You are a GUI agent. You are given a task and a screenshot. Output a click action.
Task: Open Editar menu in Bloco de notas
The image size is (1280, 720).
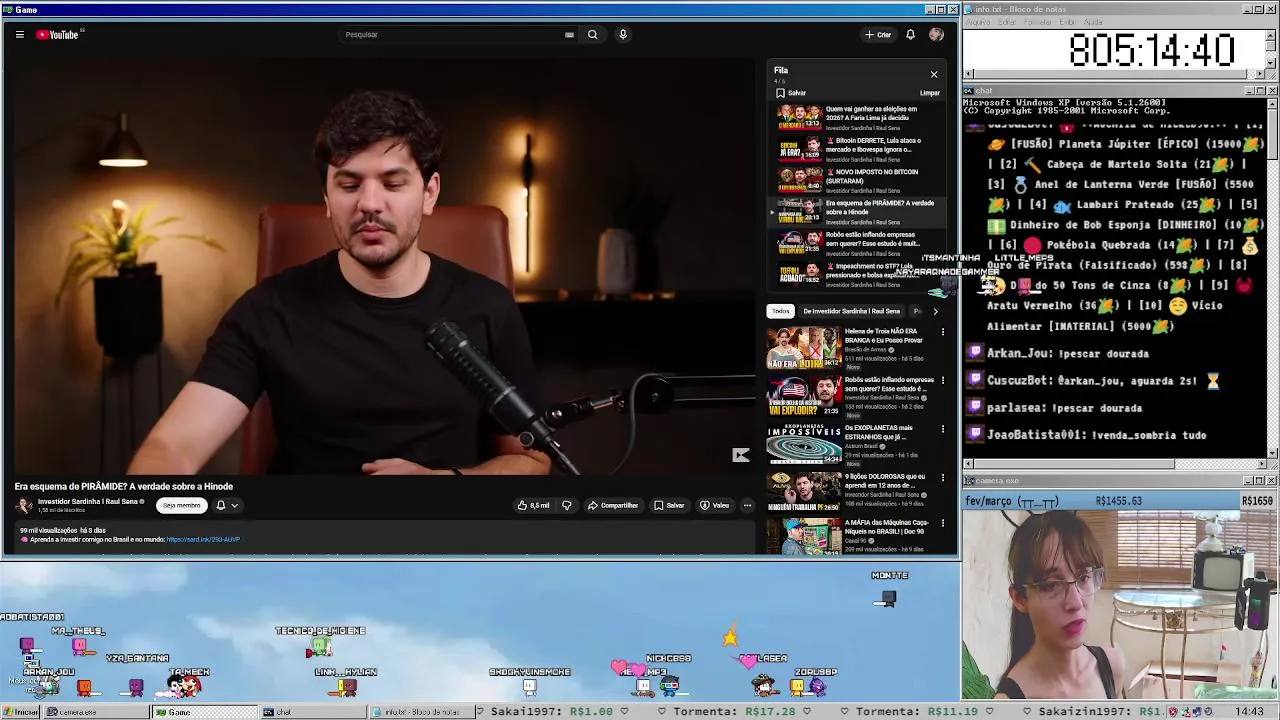(x=1006, y=22)
